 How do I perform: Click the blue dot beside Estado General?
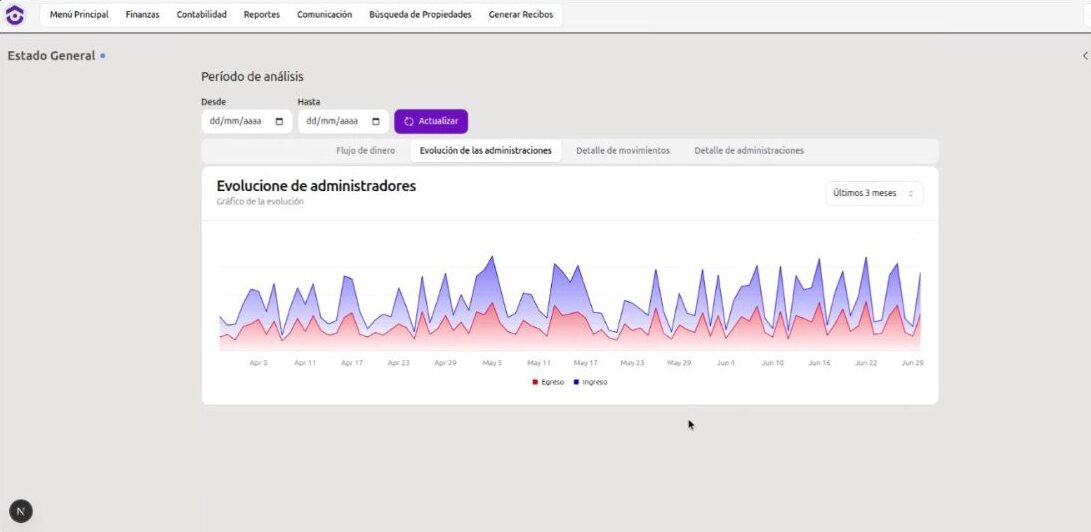[103, 56]
